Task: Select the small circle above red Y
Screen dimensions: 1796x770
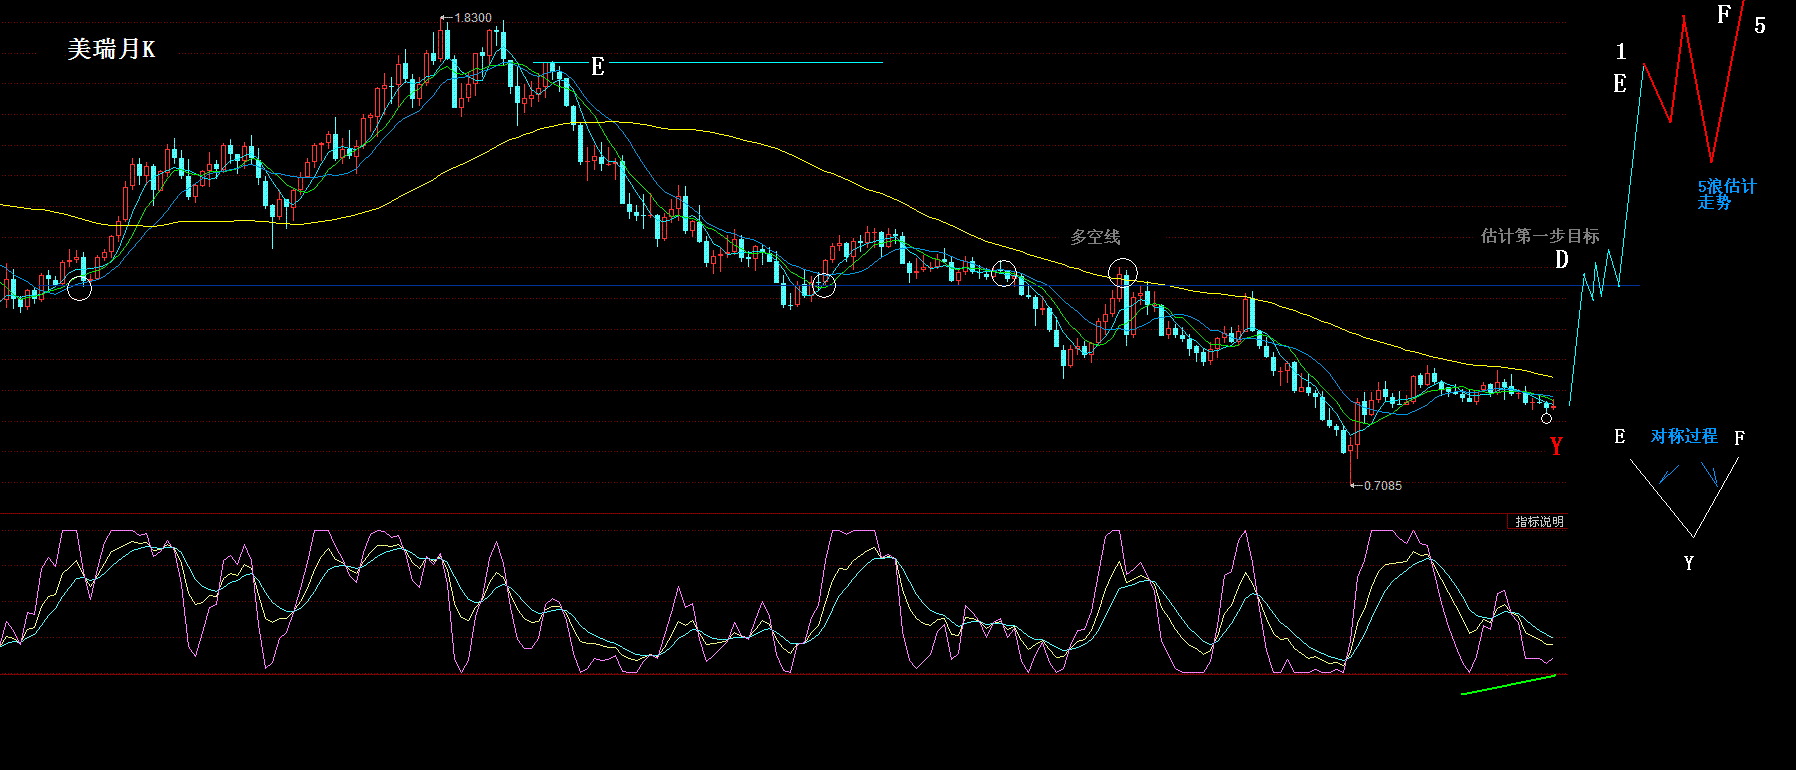Action: coord(1546,418)
